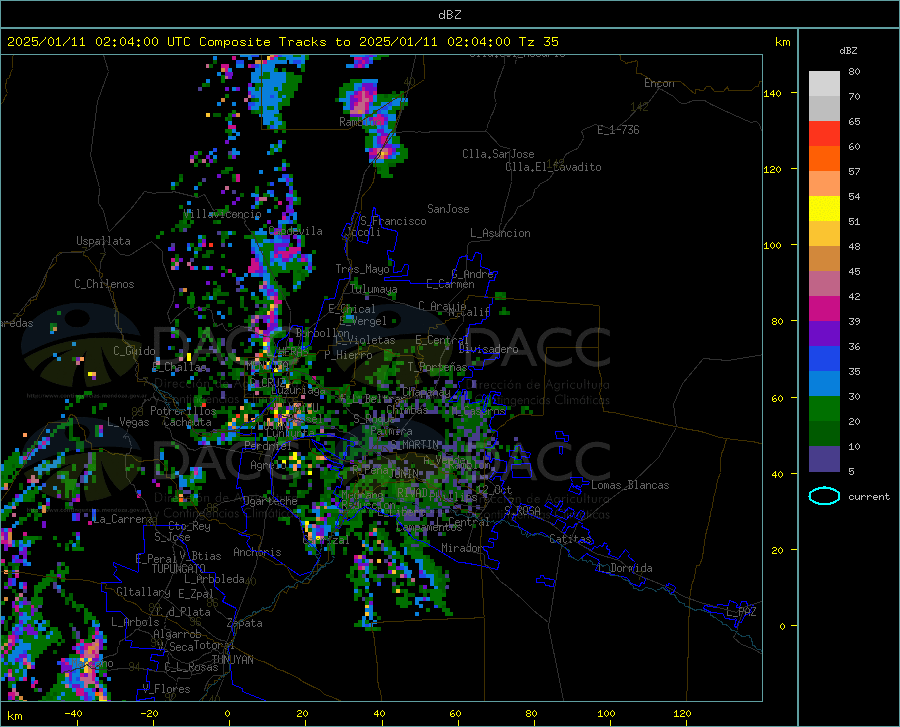Click the '120' tick on horizontal axis
Image resolution: width=900 pixels, height=727 pixels.
tap(682, 713)
